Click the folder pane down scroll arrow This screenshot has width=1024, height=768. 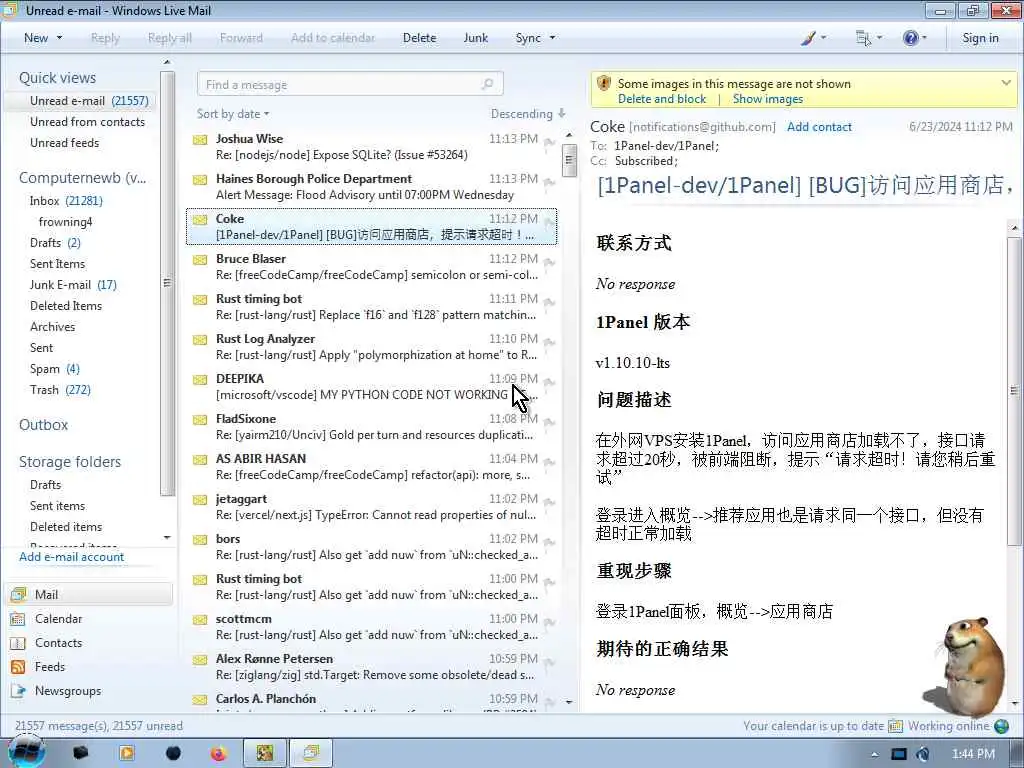pyautogui.click(x=167, y=537)
